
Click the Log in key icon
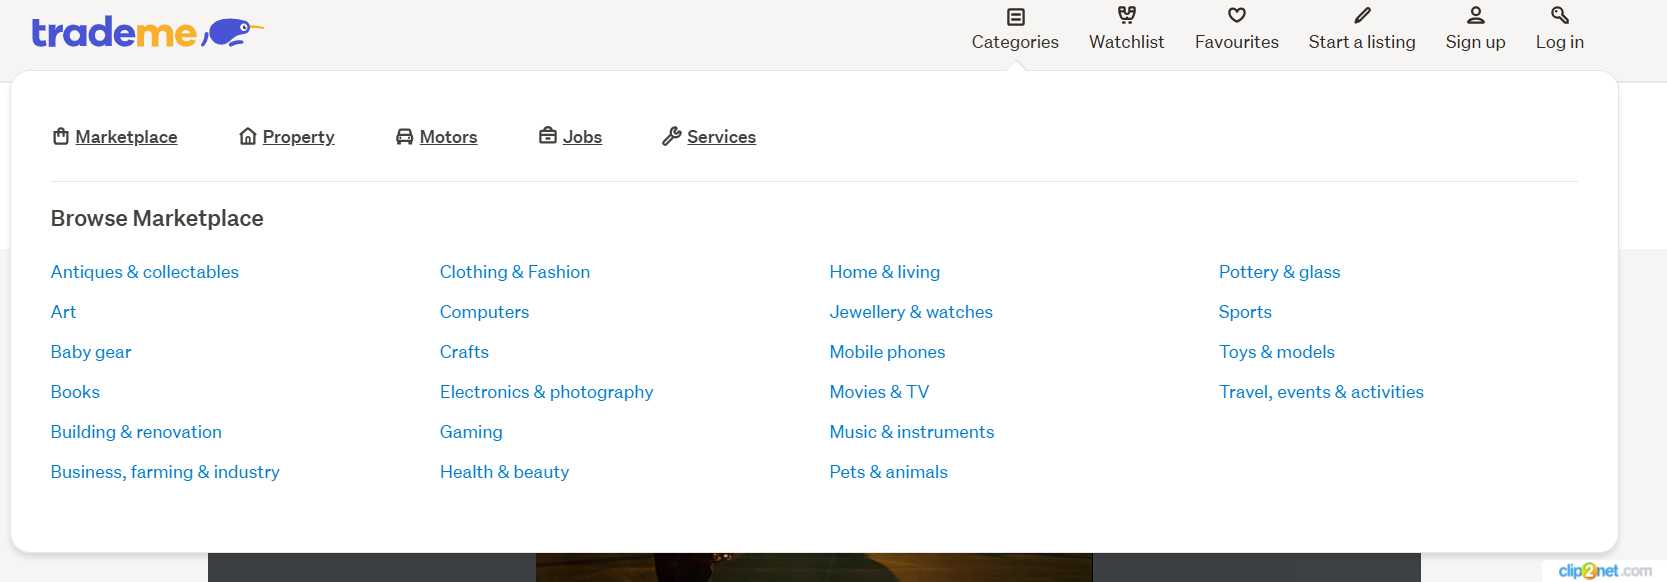(x=1560, y=15)
